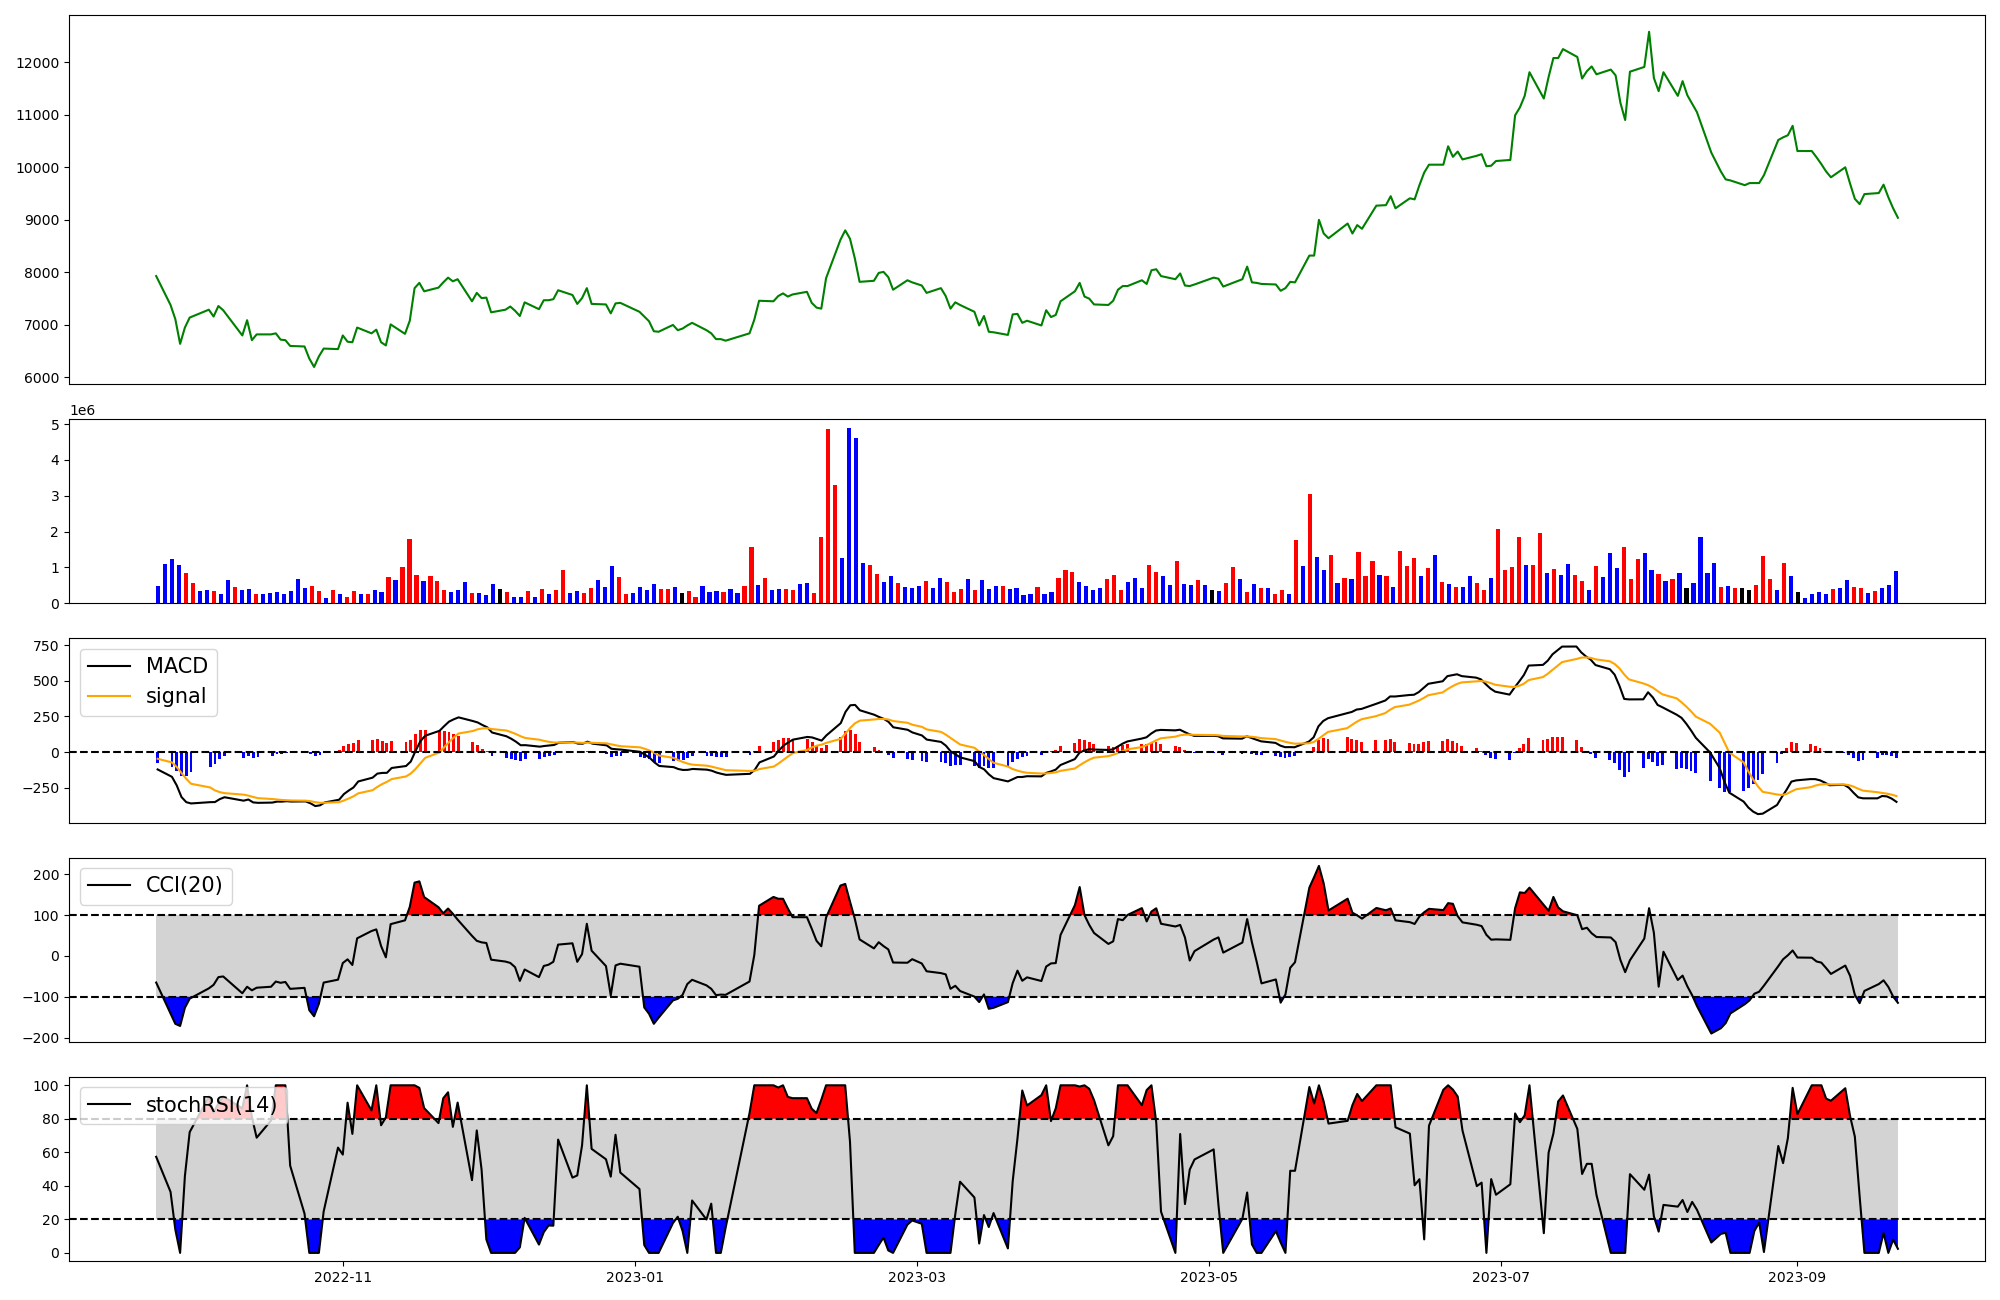Click the tallest red volume bar
Image resolution: width=2000 pixels, height=1300 pixels.
click(828, 515)
